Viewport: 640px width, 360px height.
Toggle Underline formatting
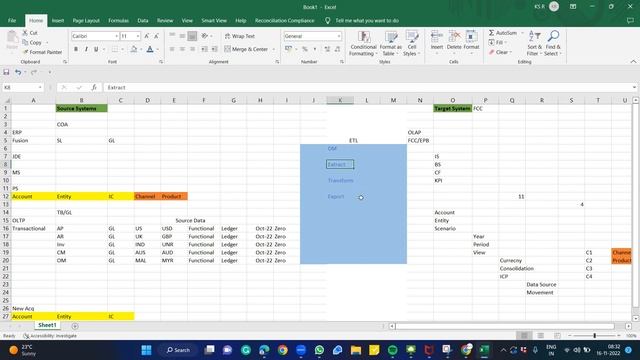pos(96,49)
